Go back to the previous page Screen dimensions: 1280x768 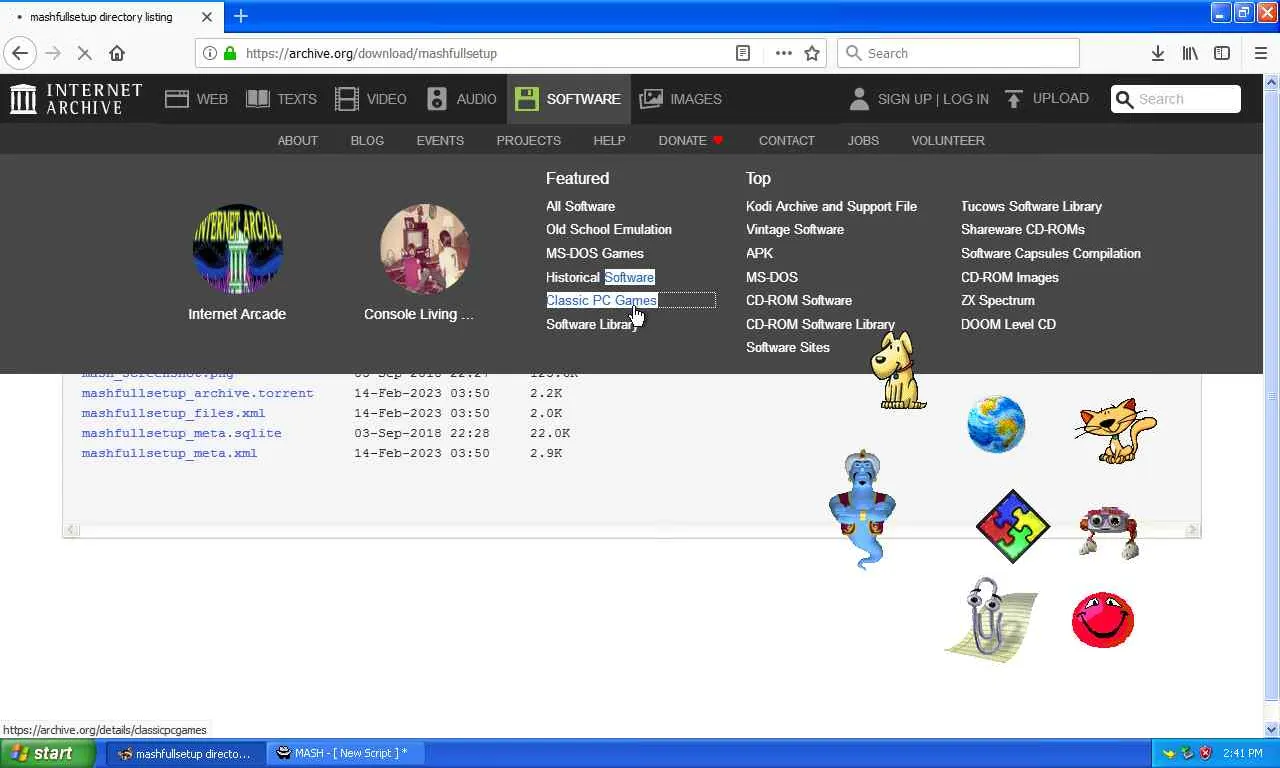click(x=20, y=53)
